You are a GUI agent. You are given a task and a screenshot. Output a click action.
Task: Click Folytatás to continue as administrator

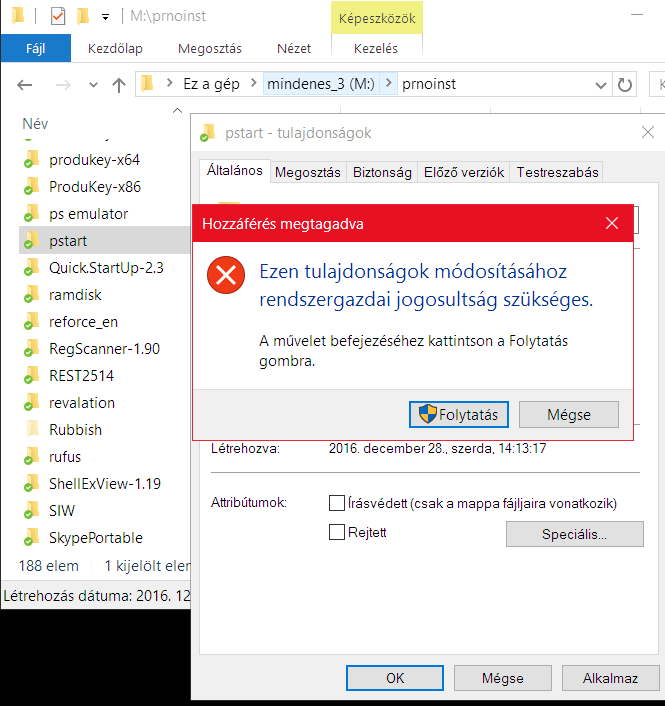point(459,414)
